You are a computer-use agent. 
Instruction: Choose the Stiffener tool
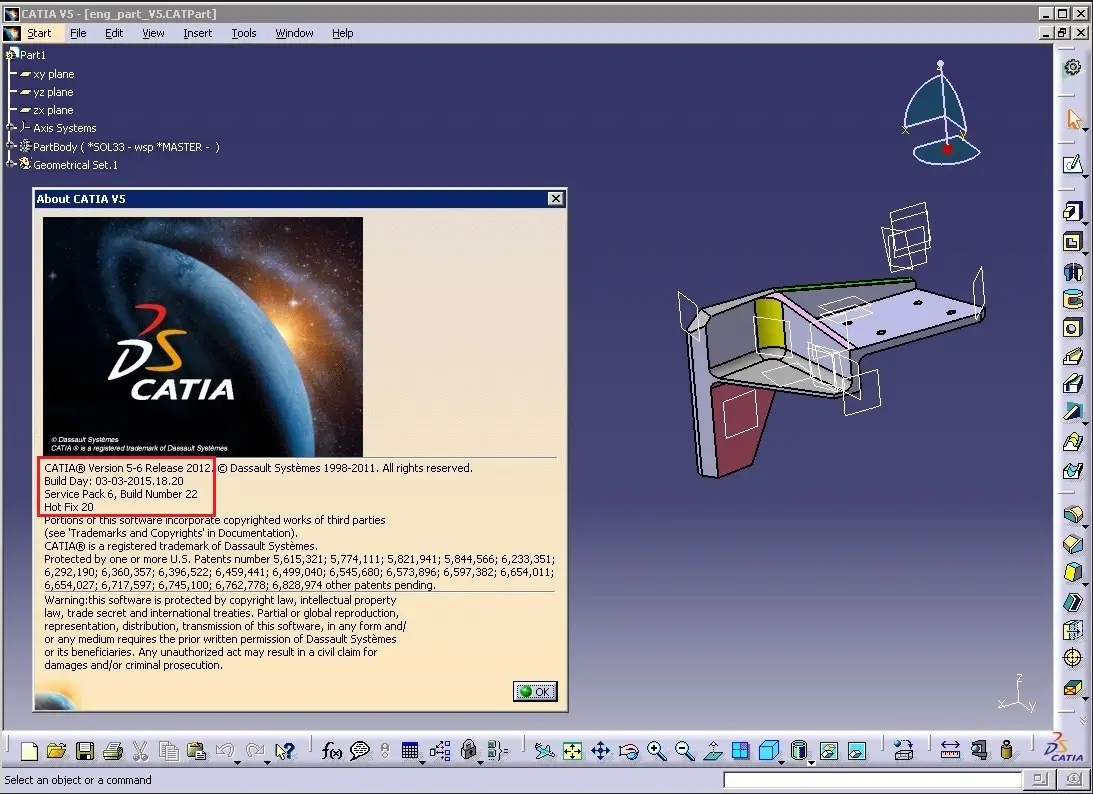pos(1073,411)
